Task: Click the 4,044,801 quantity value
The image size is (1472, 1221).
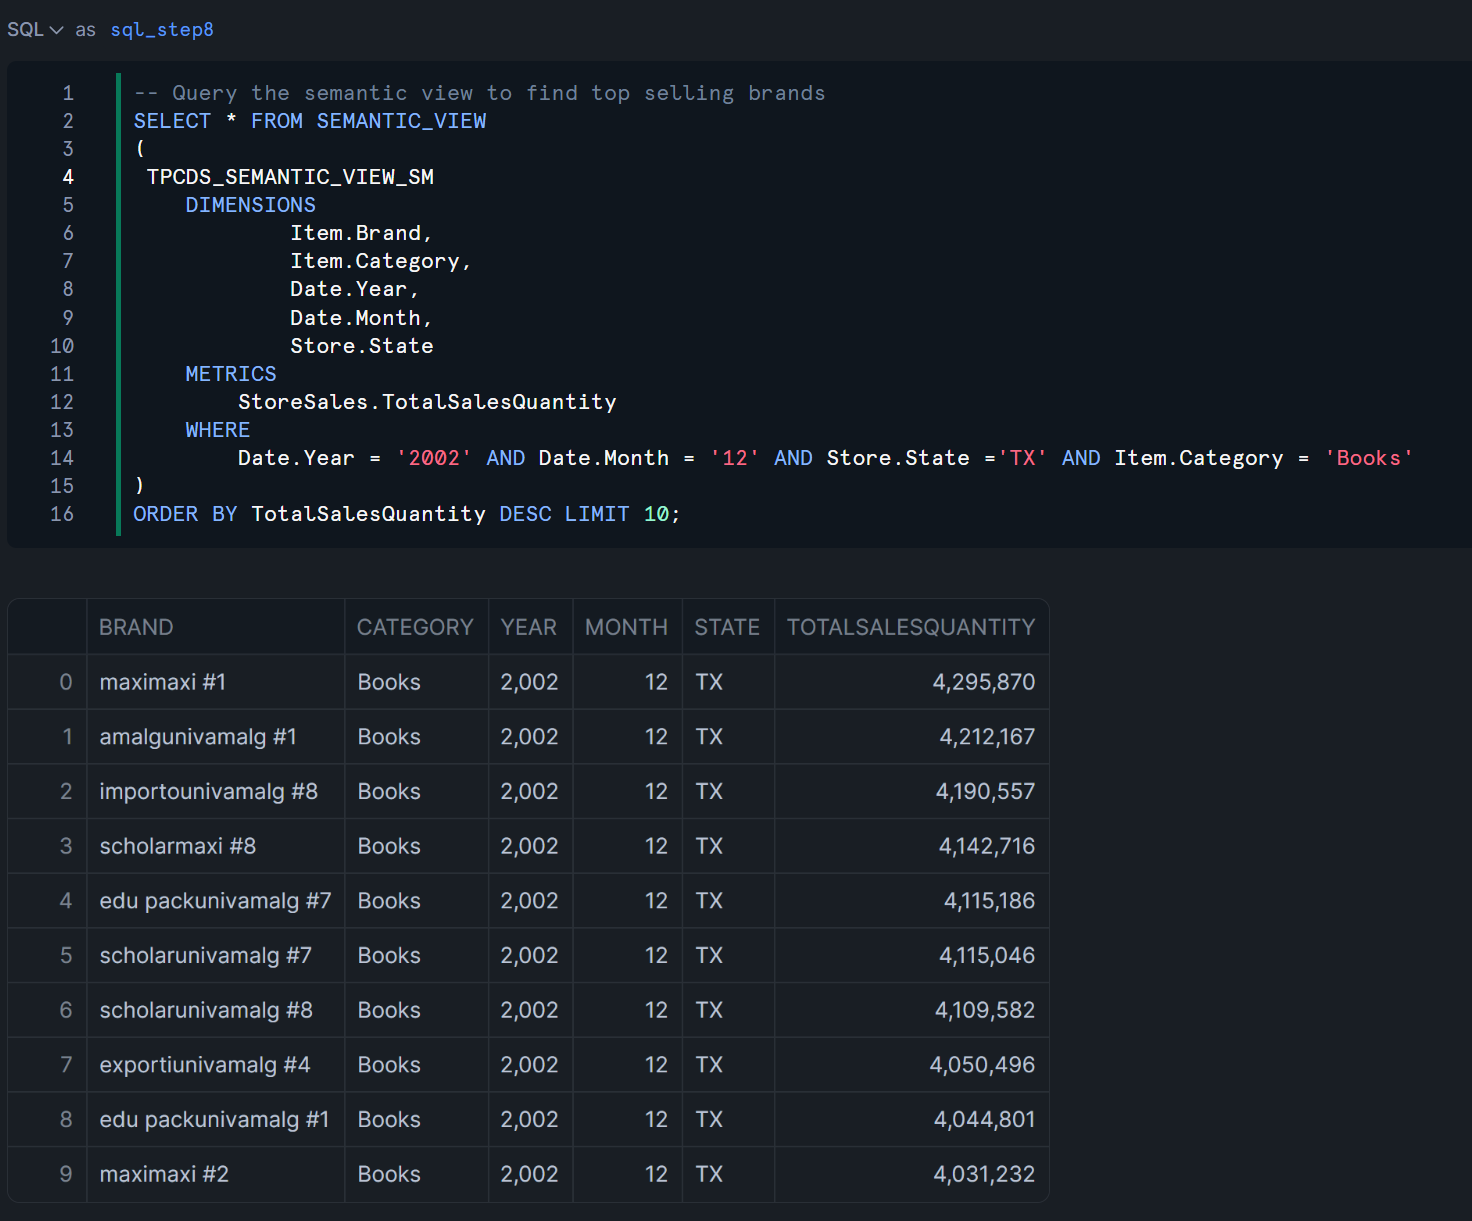Action: [984, 1120]
